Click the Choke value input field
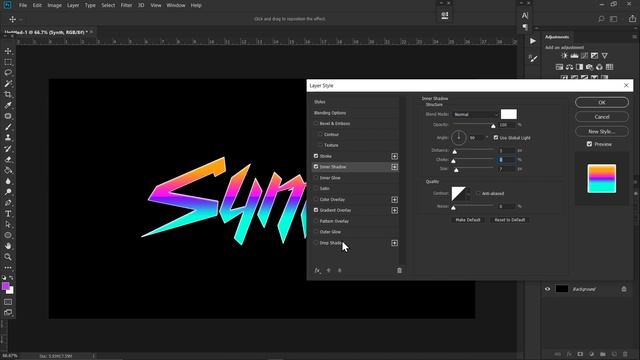 coord(506,160)
